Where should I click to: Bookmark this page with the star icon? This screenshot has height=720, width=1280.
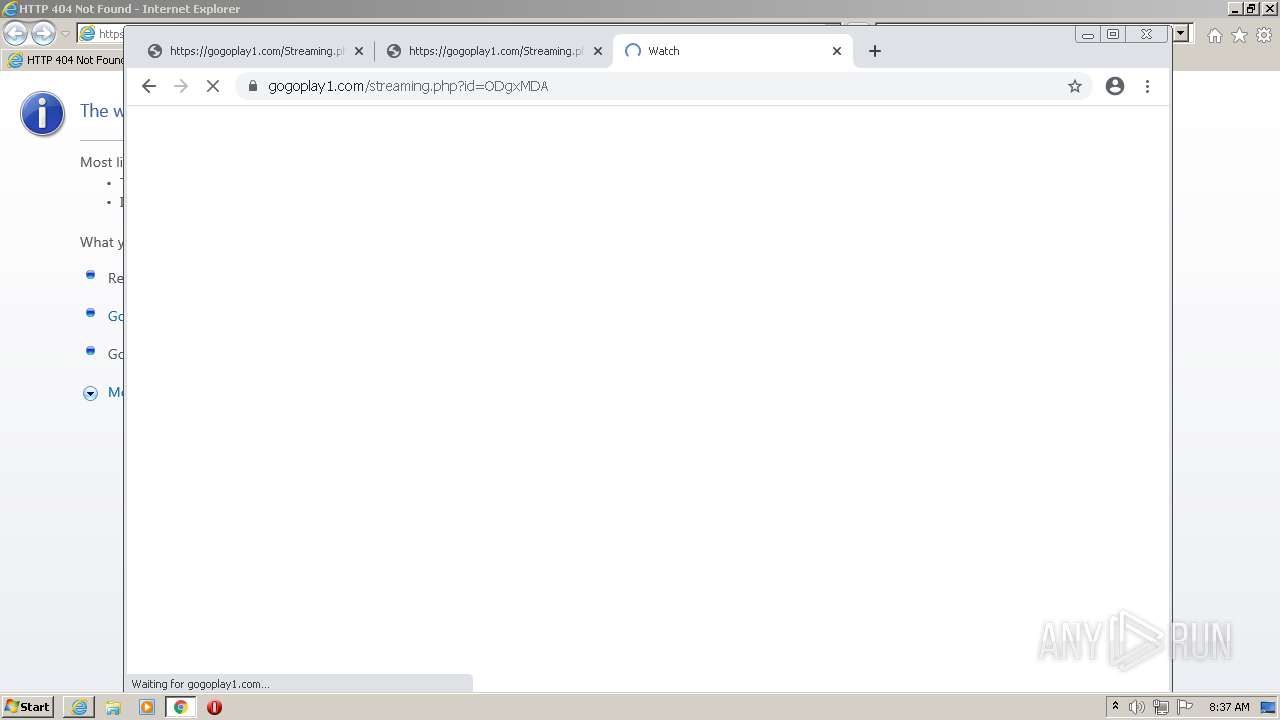click(x=1075, y=86)
